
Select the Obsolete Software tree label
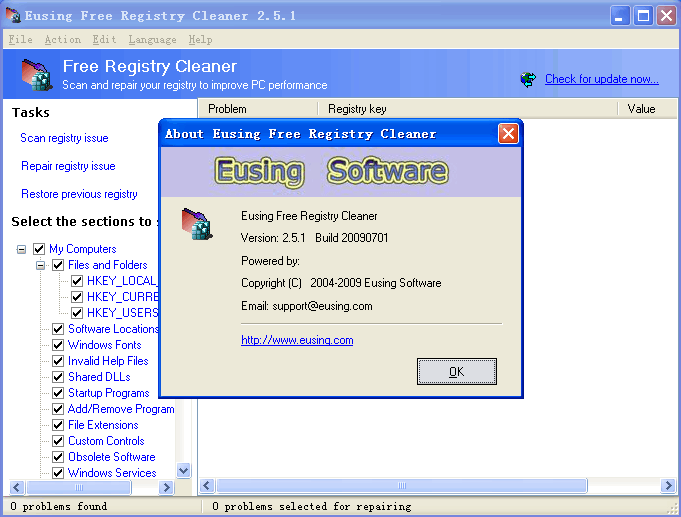[x=112, y=457]
